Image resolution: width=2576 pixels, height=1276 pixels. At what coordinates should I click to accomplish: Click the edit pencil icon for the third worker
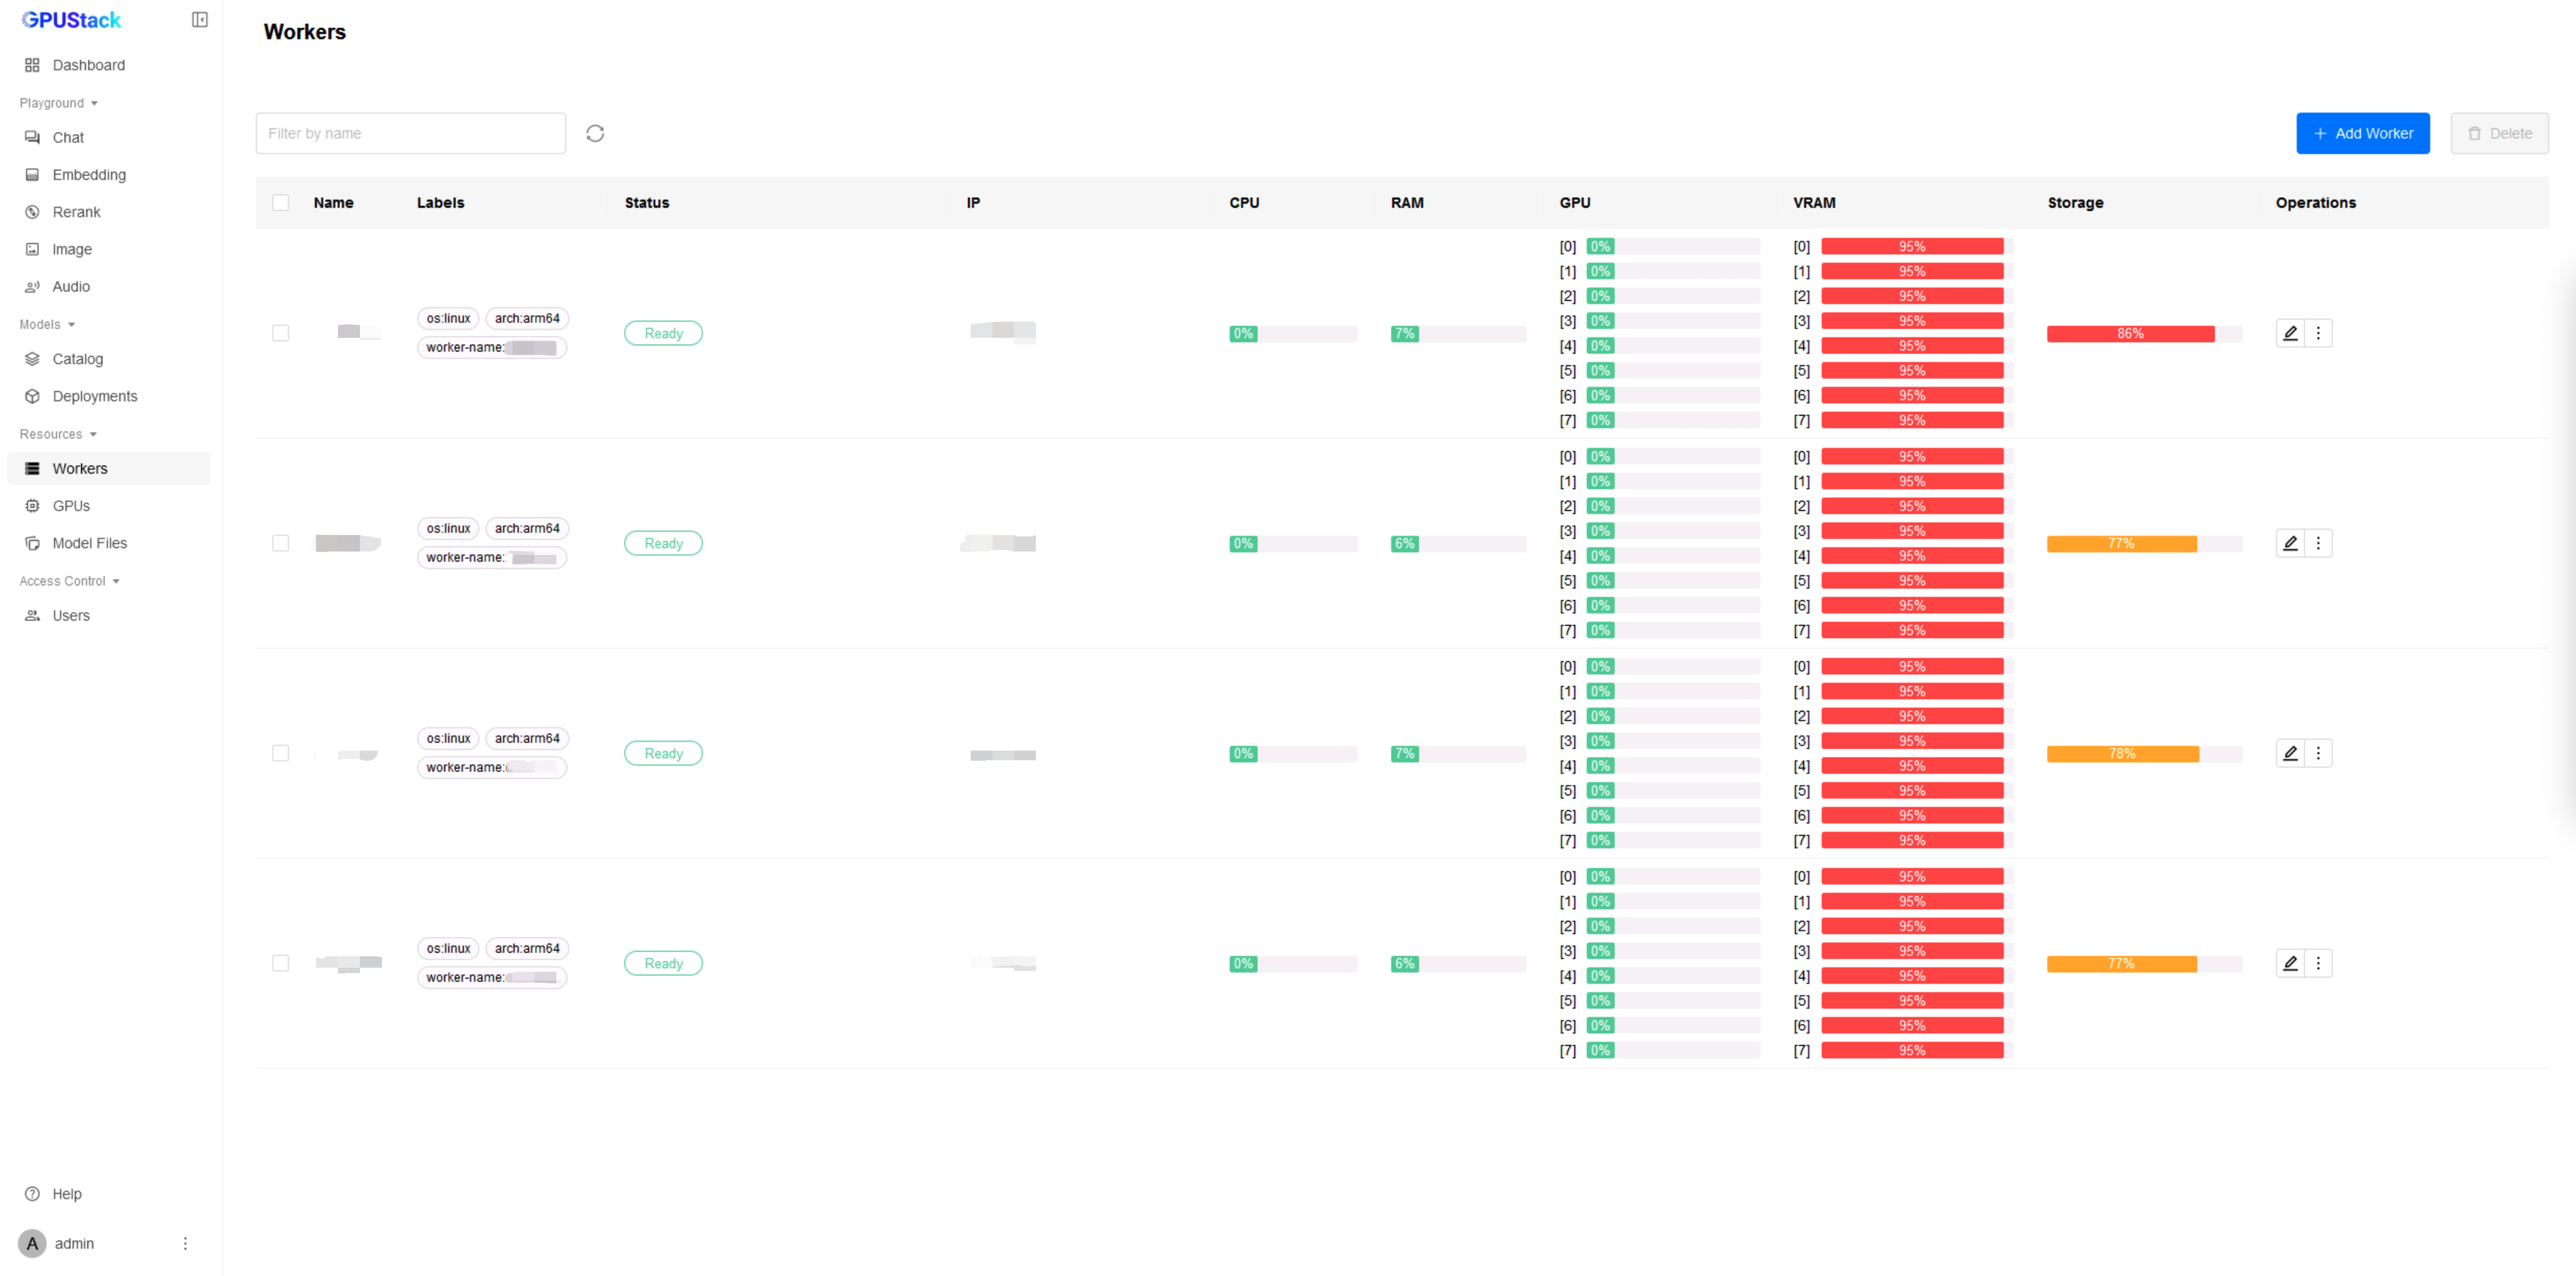point(2290,753)
